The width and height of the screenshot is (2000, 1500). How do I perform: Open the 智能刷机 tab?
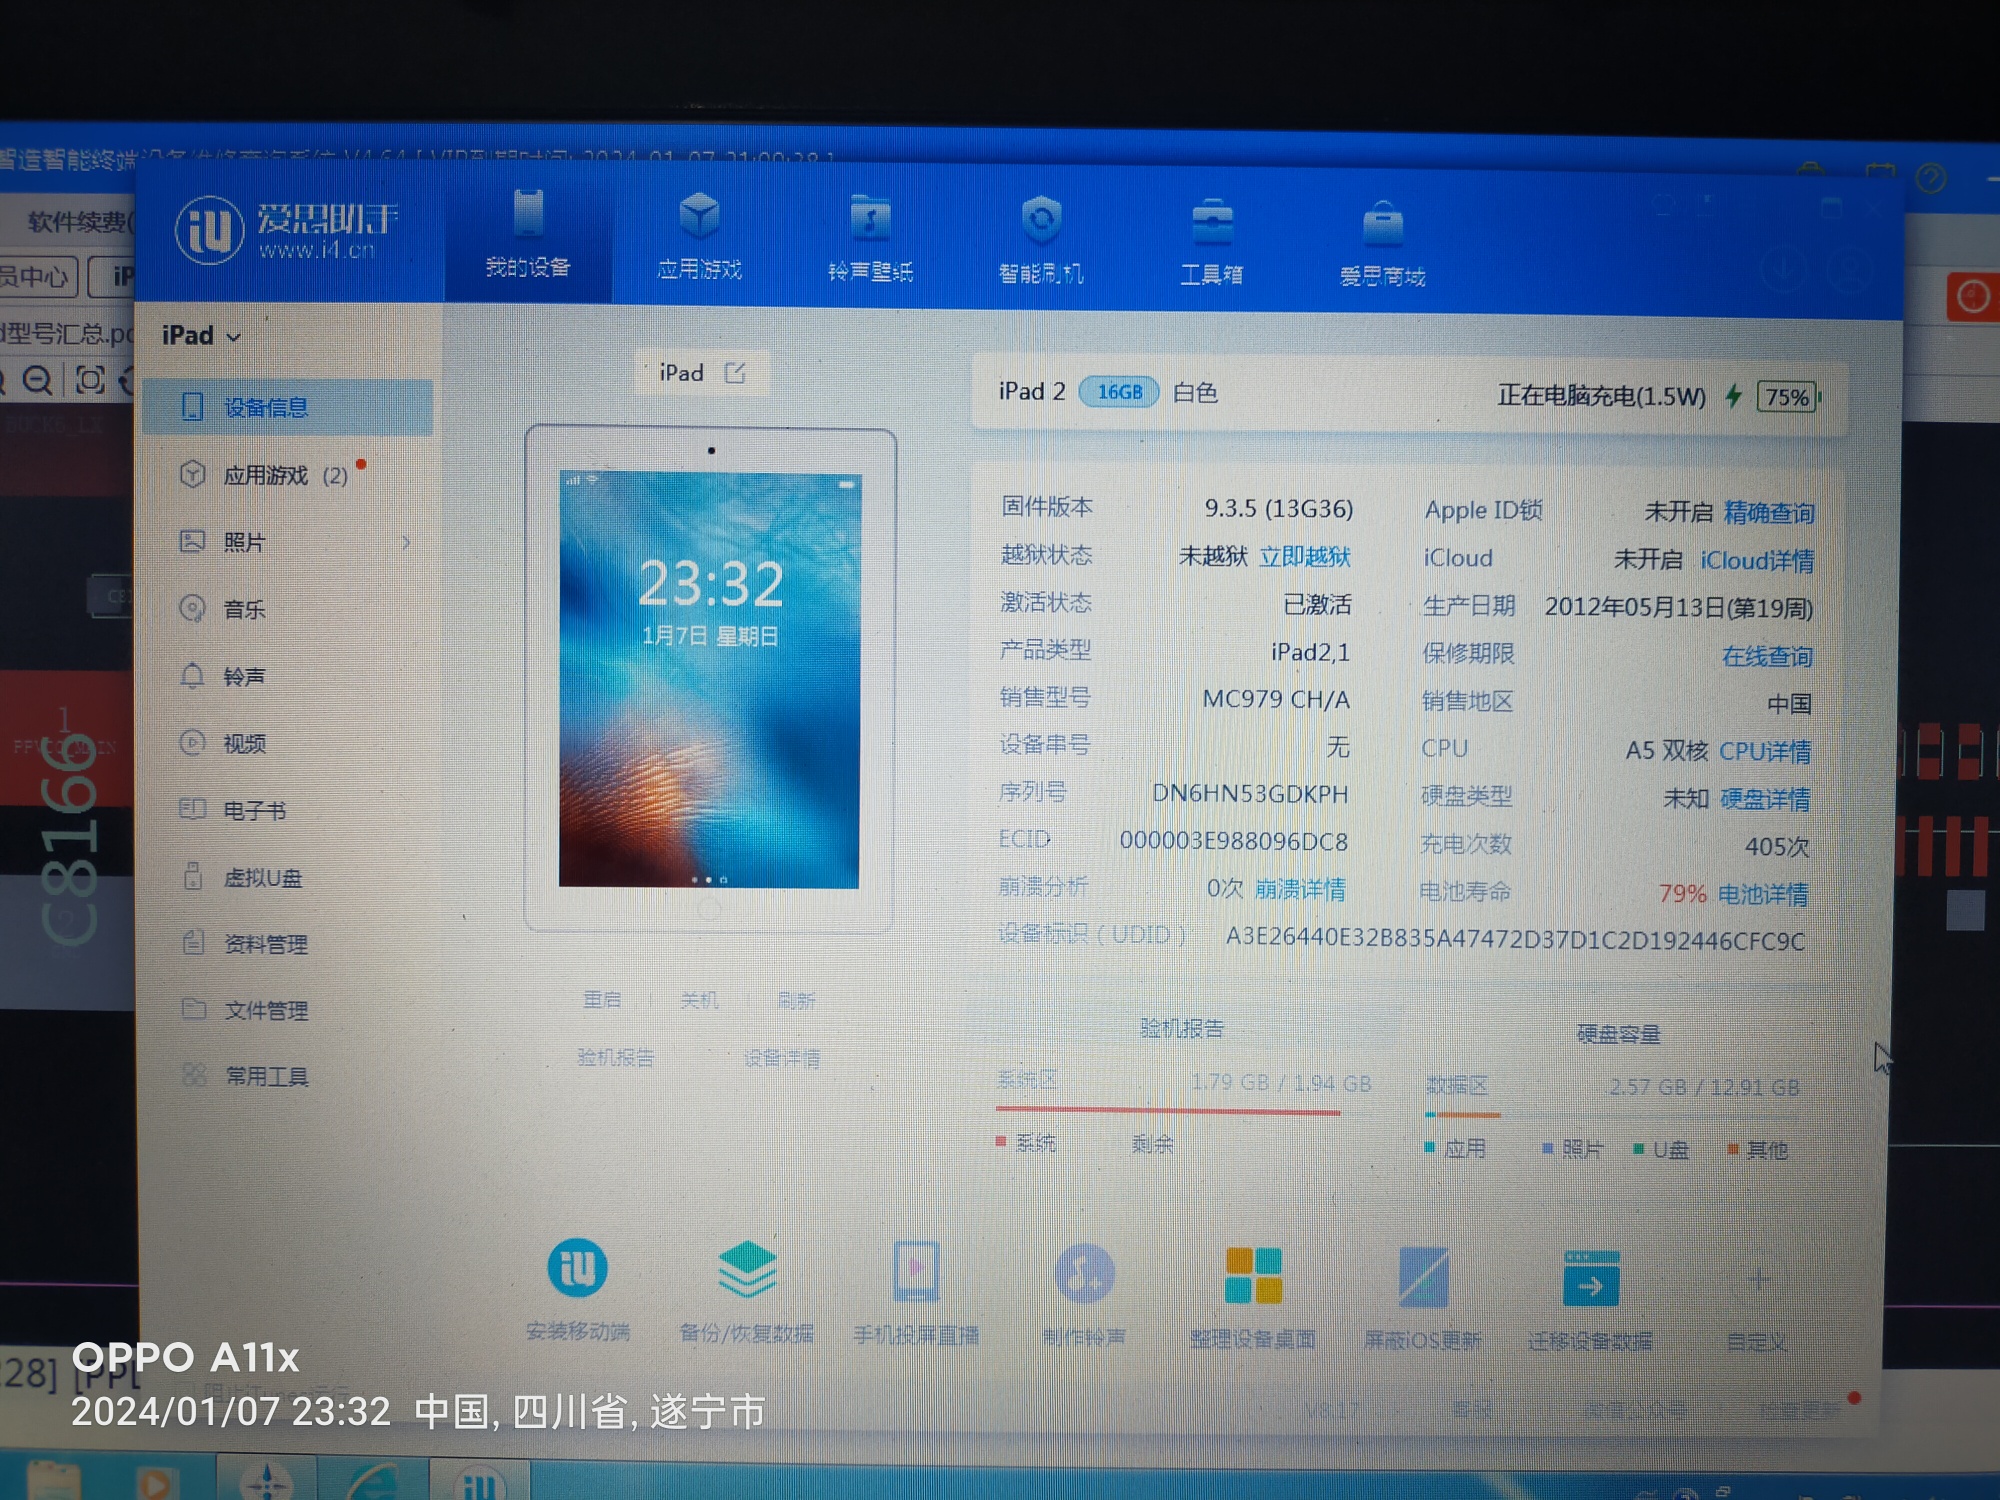pyautogui.click(x=1041, y=241)
